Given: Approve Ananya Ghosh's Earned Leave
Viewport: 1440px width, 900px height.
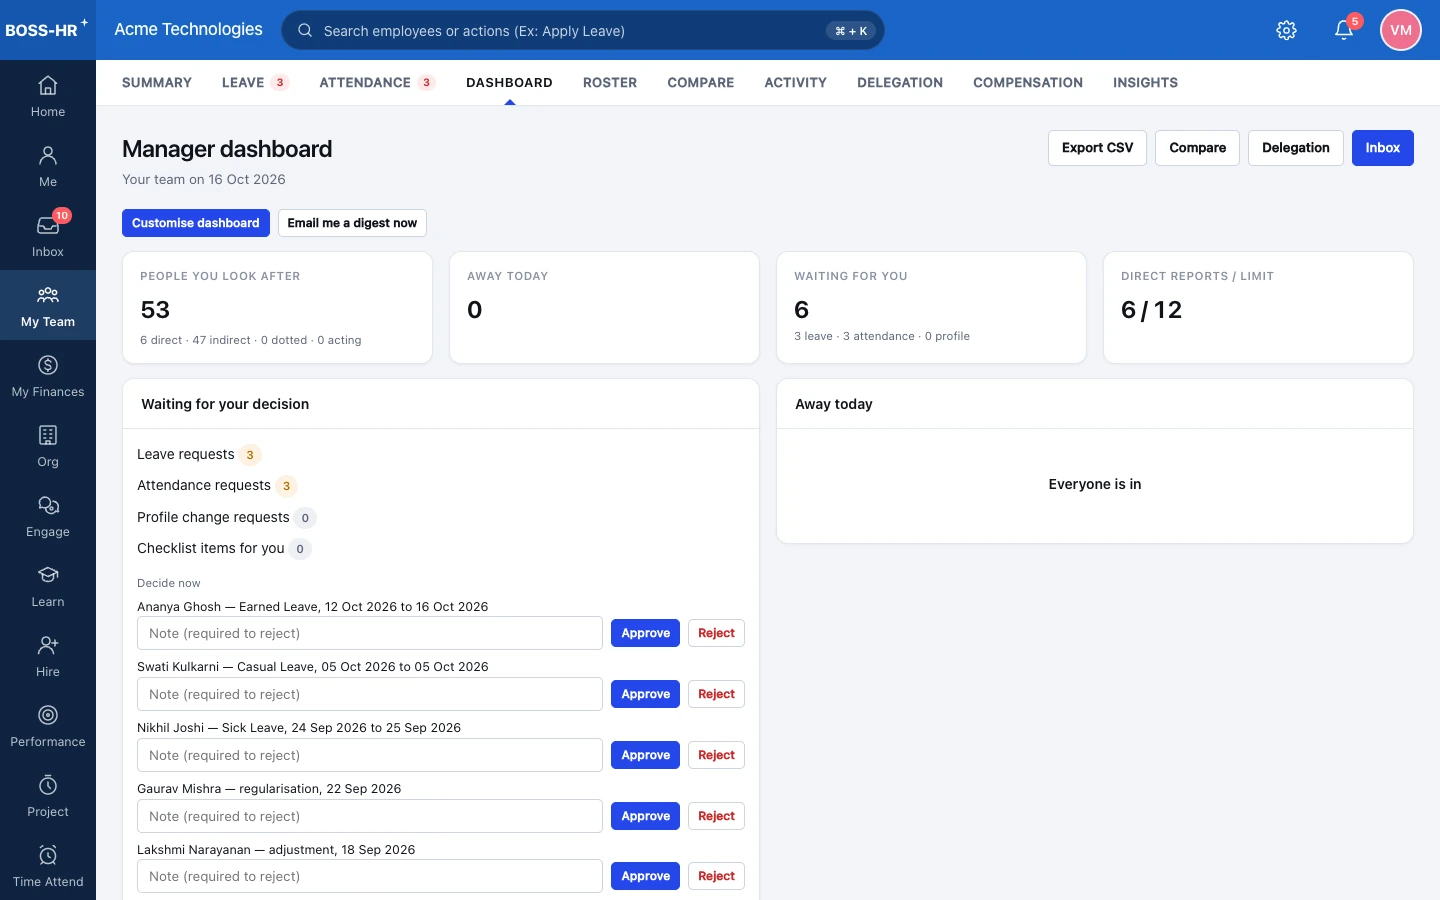Looking at the screenshot, I should point(646,633).
